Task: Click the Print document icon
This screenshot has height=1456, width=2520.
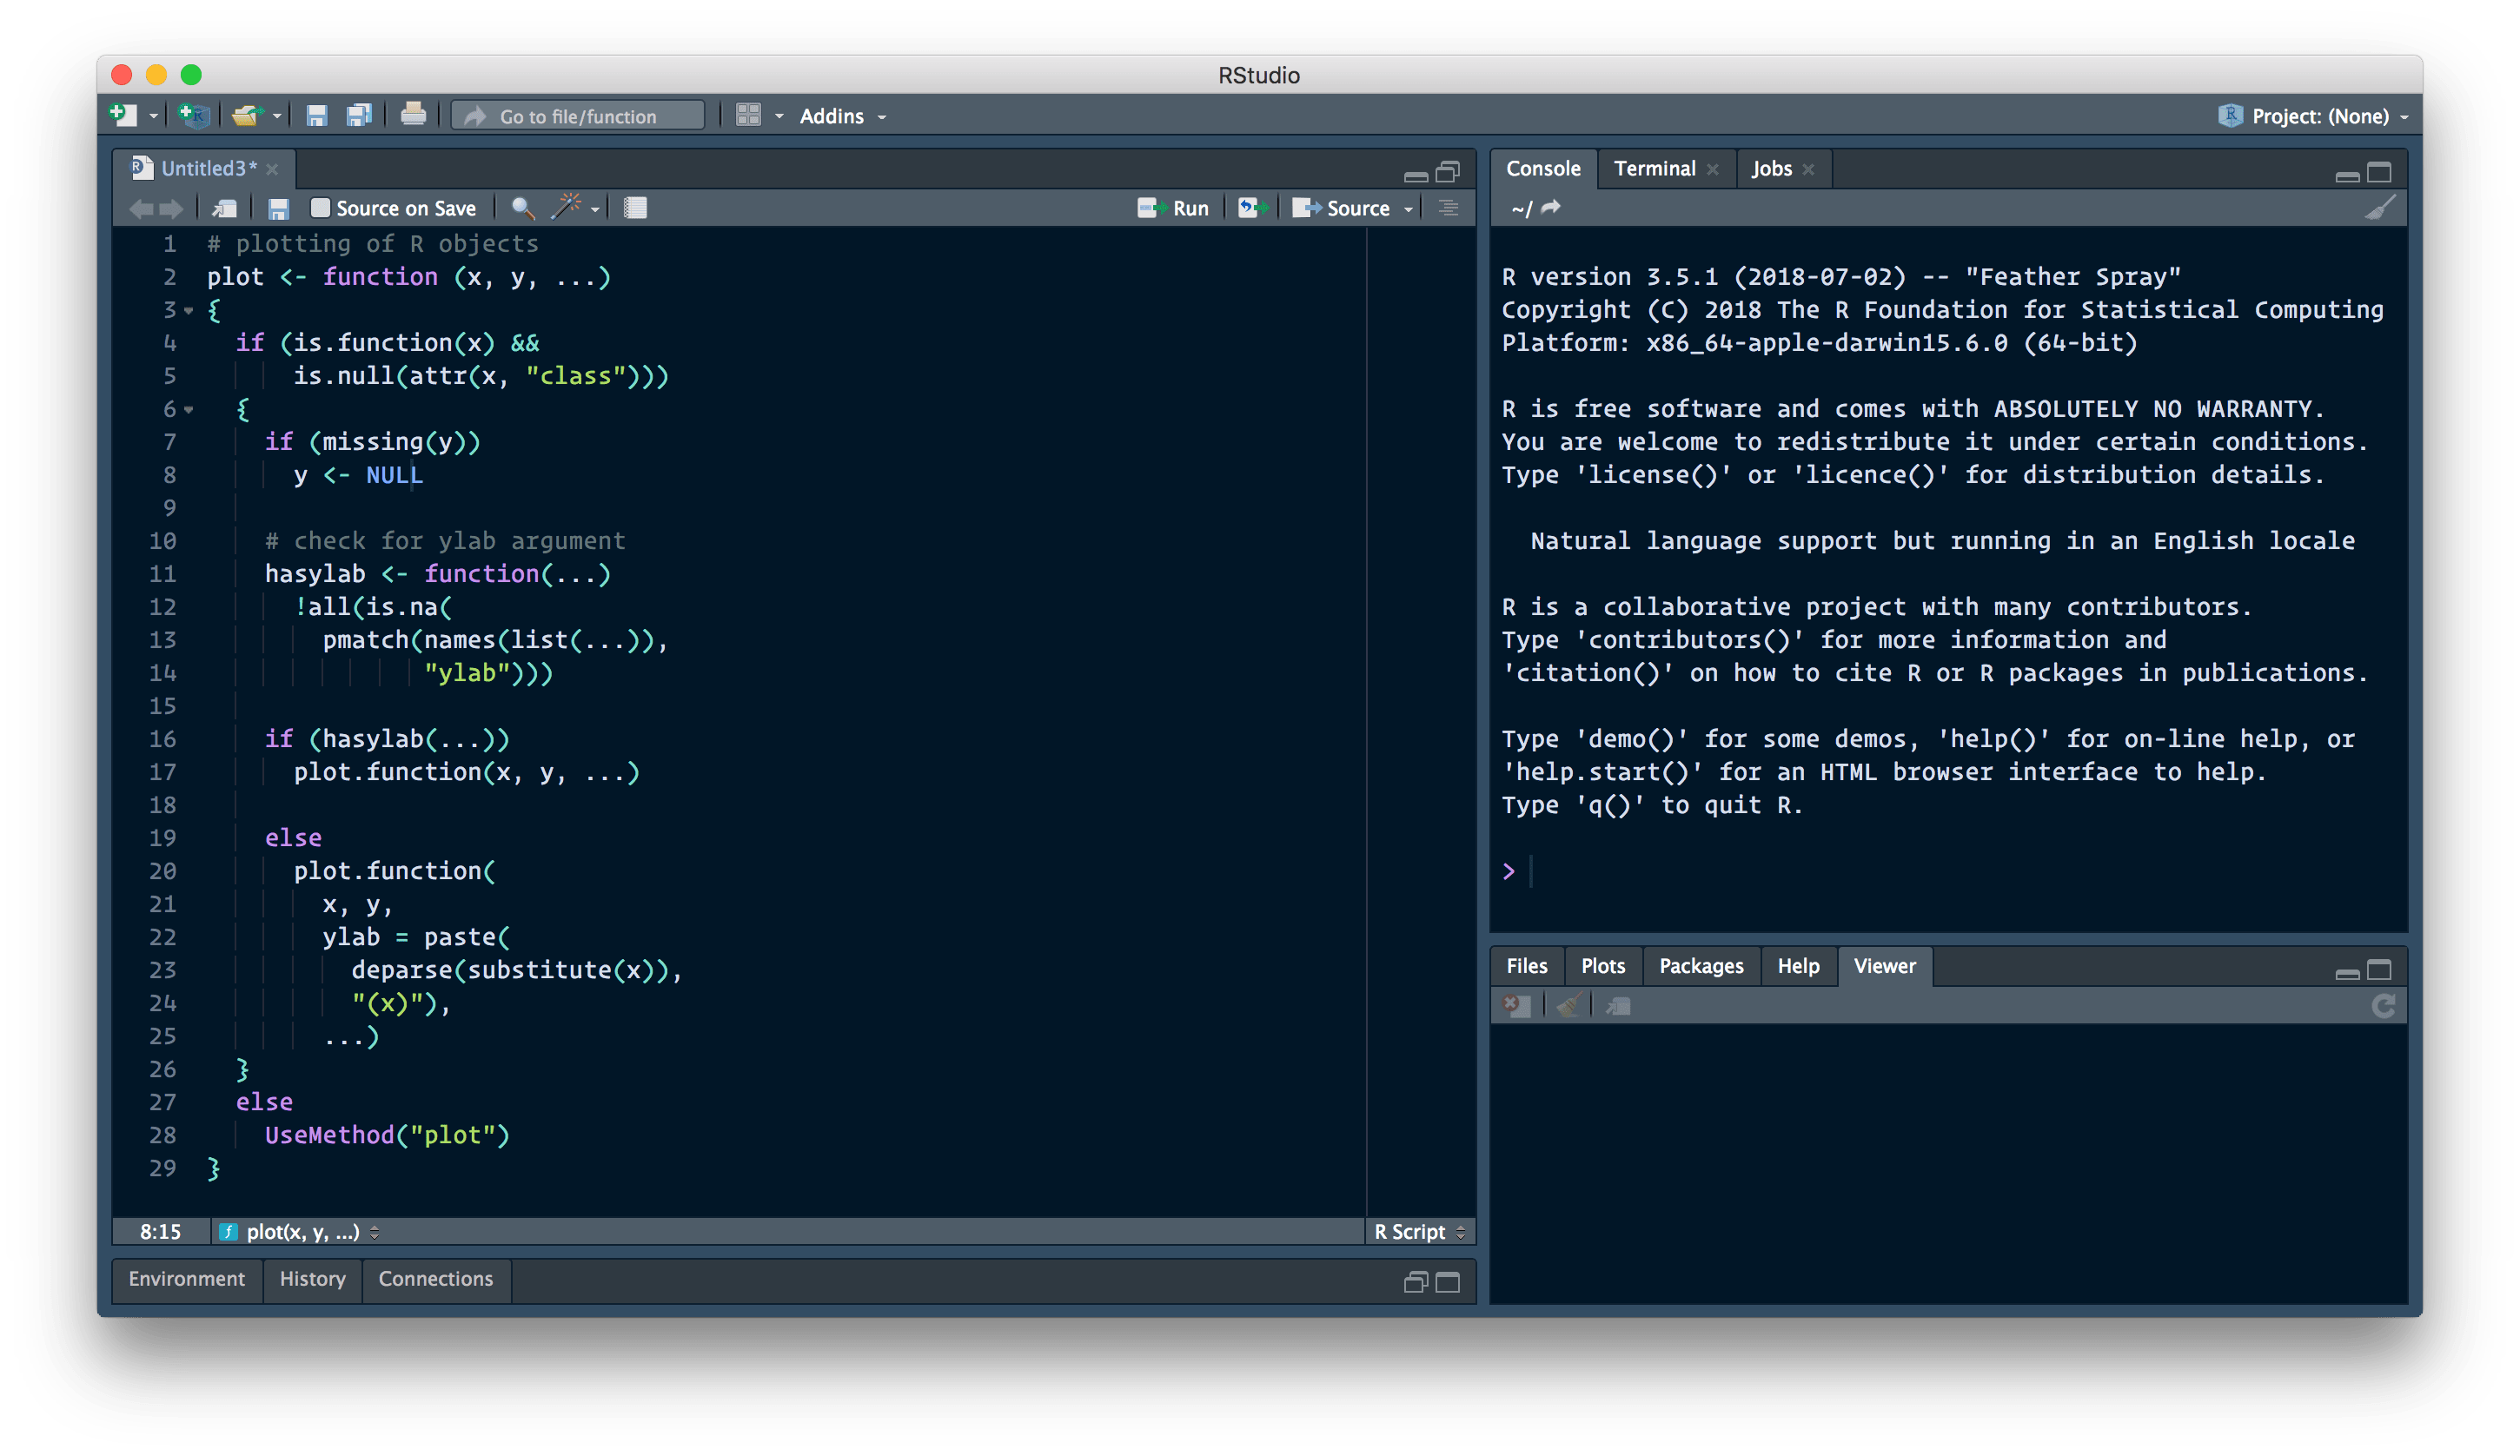Action: (x=413, y=115)
